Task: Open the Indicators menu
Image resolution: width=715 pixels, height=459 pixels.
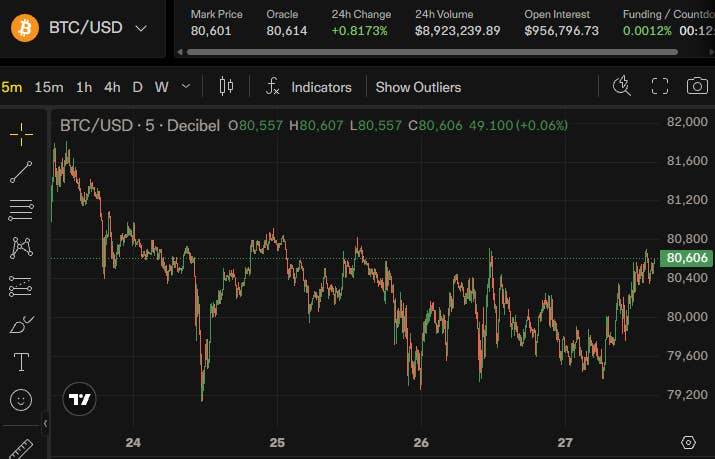Action: point(321,87)
